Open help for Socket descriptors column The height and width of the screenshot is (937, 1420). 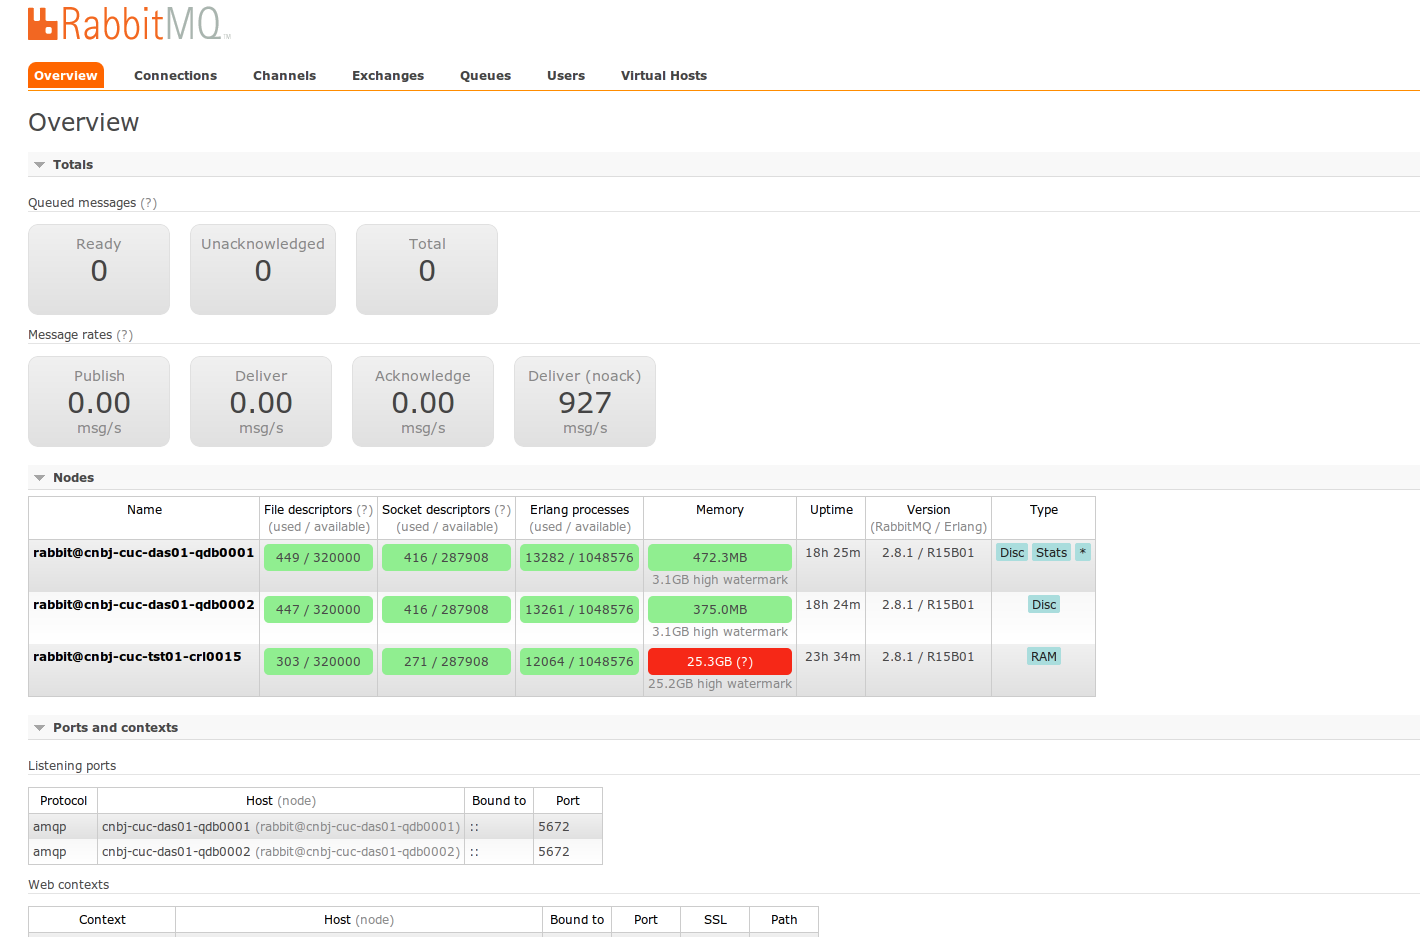point(503,509)
